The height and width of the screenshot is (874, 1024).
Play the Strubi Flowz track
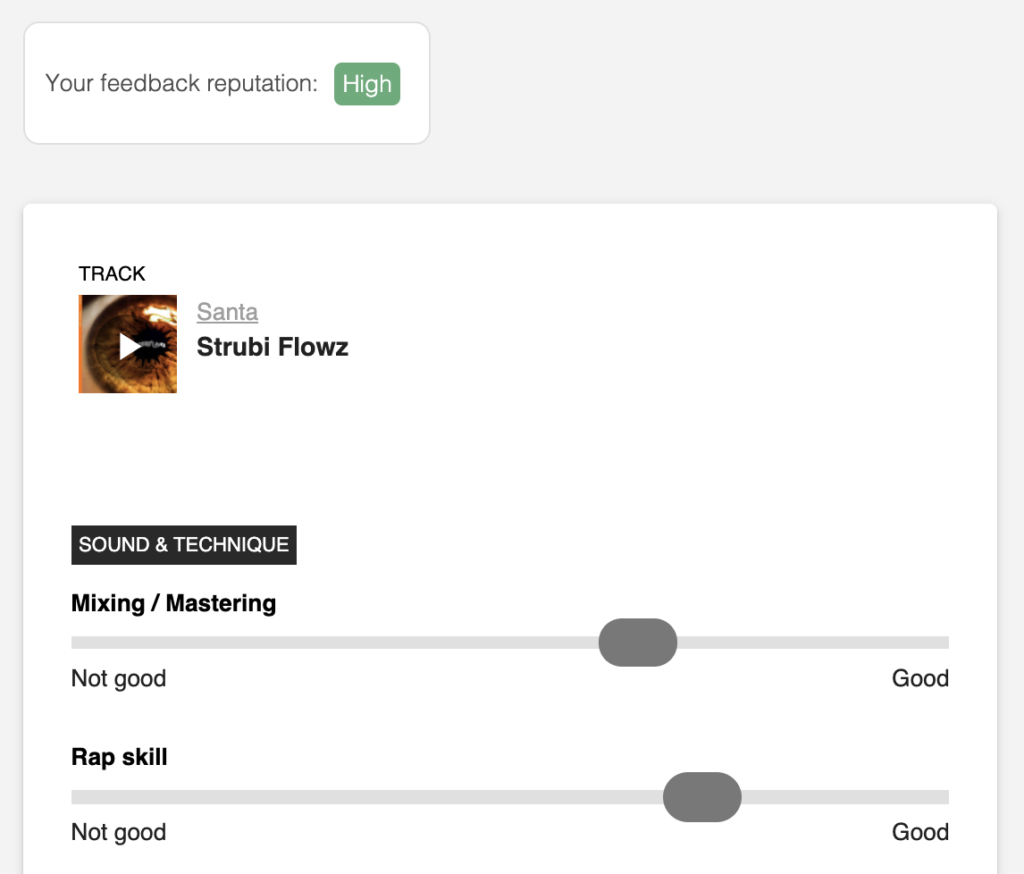[x=130, y=346]
